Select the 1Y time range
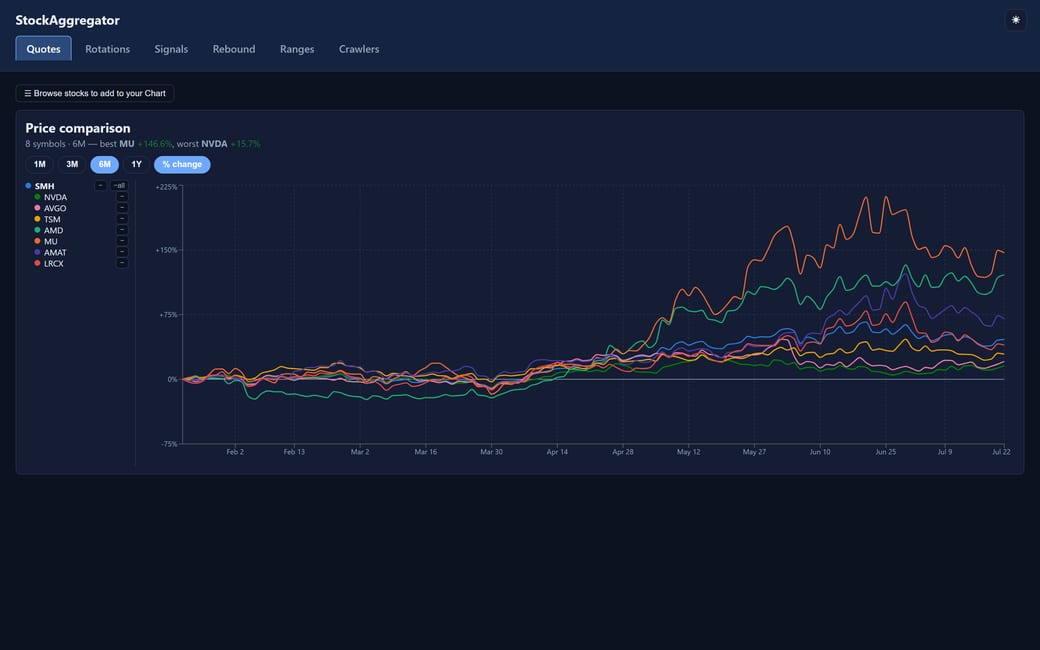The height and width of the screenshot is (650, 1040). pyautogui.click(x=137, y=164)
